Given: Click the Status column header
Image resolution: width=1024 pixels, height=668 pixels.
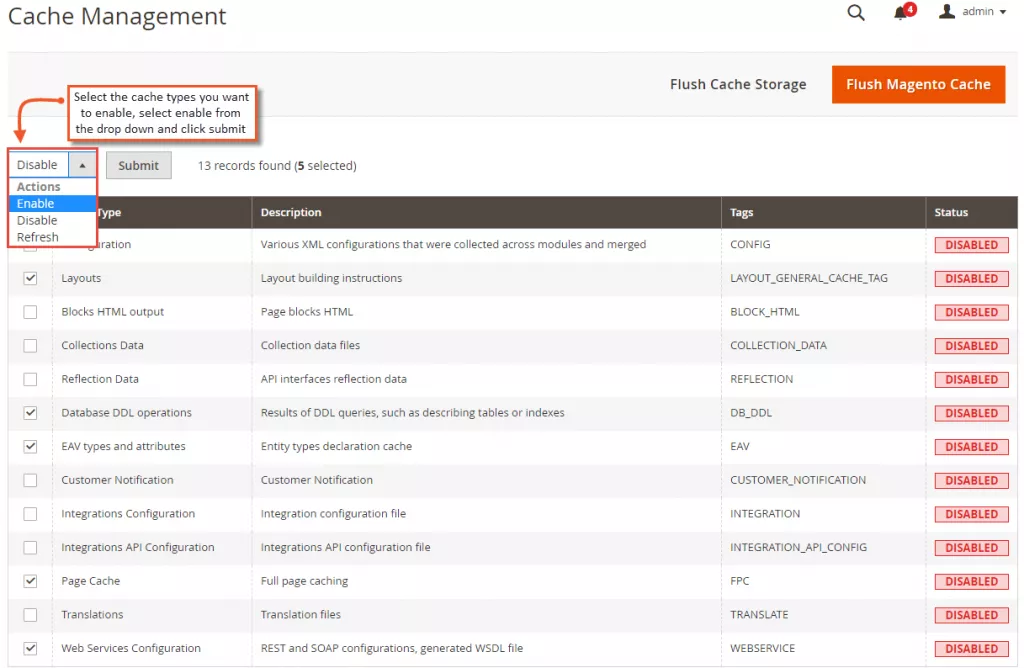Looking at the screenshot, I should 951,212.
